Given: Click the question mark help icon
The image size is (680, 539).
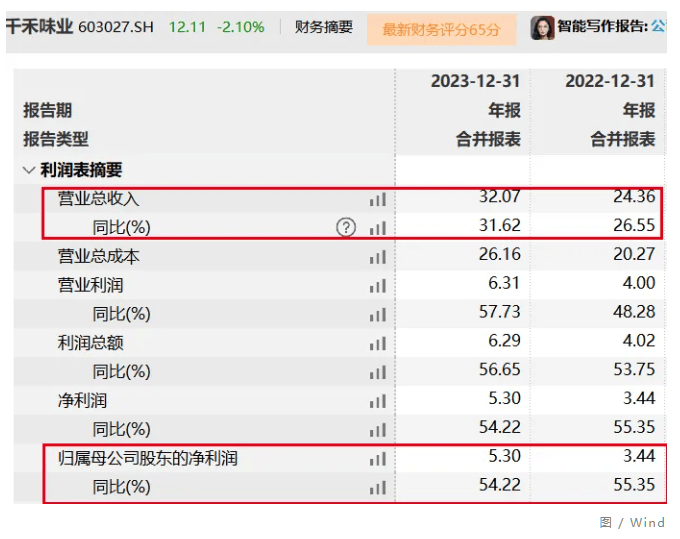Looking at the screenshot, I should tap(346, 227).
